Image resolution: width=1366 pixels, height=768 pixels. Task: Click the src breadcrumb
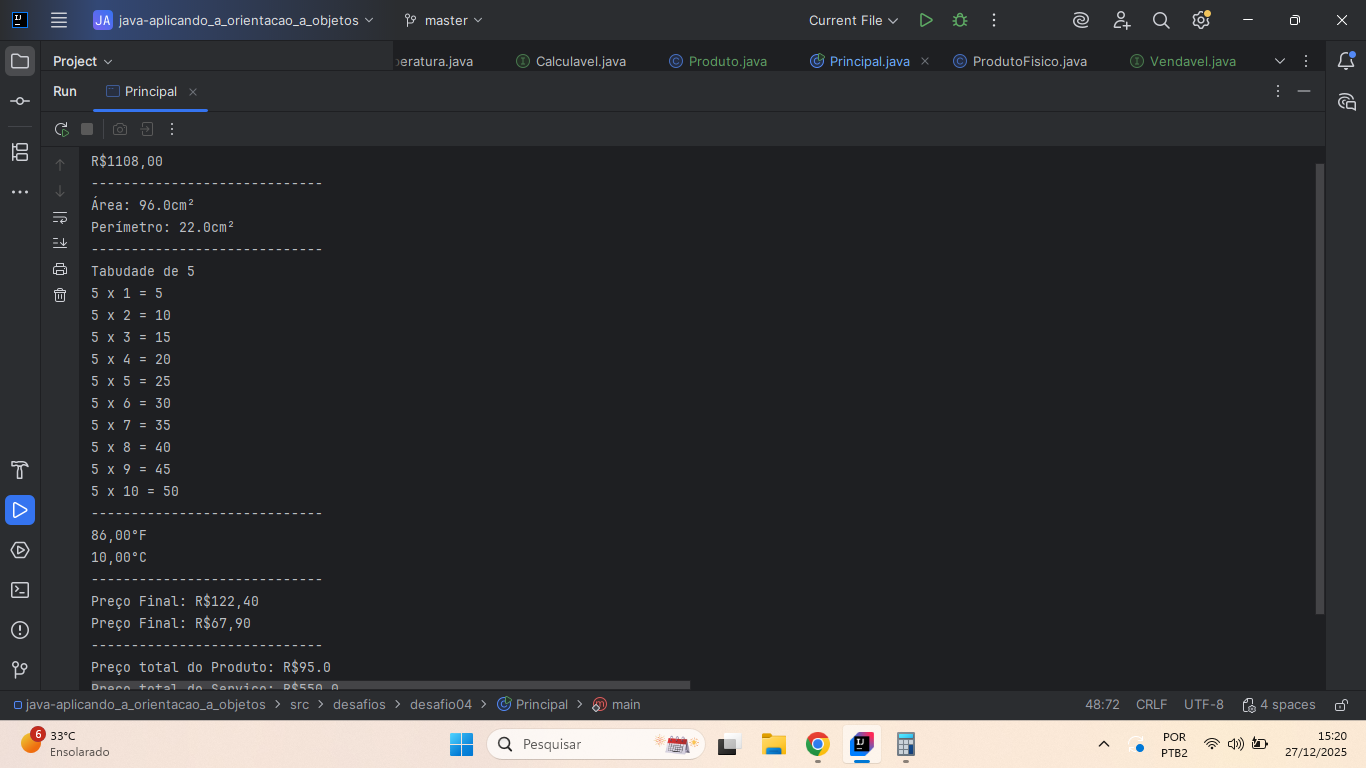tap(299, 705)
